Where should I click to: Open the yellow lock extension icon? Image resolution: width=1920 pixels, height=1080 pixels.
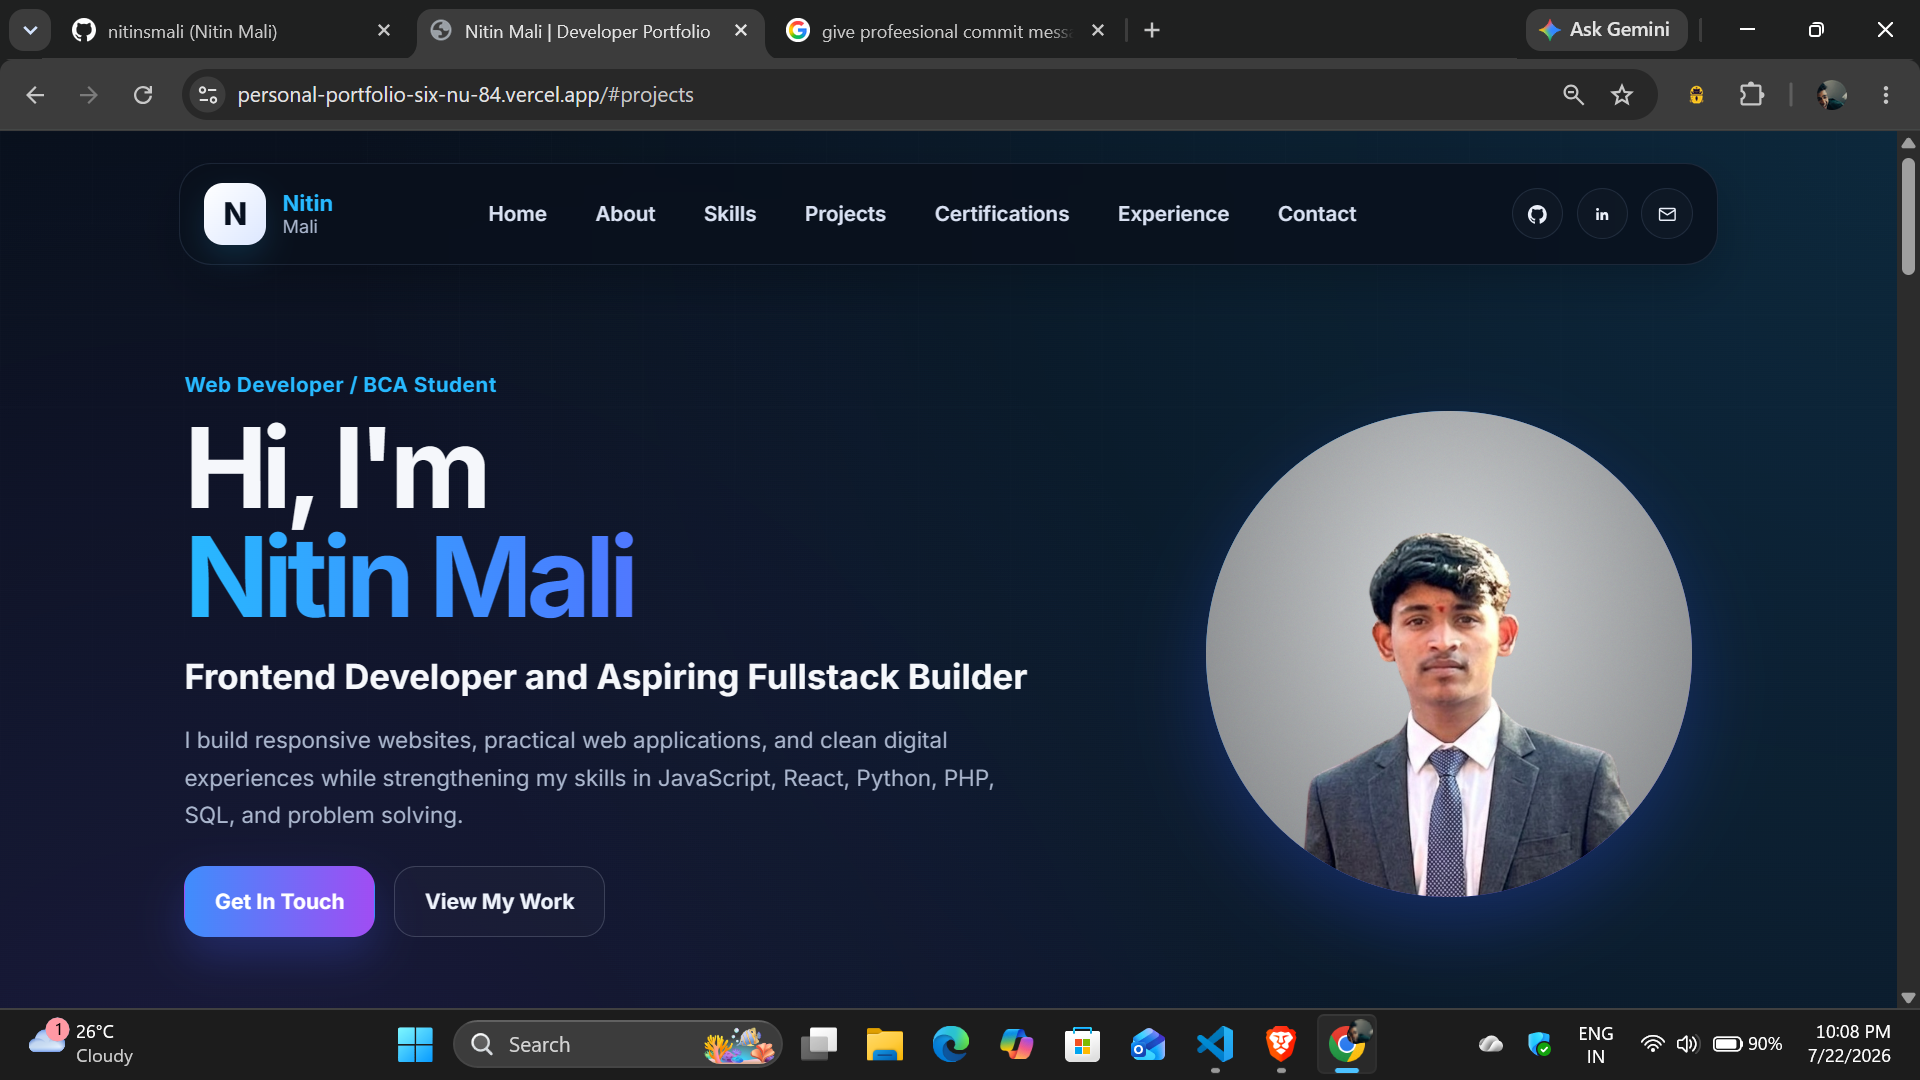(x=1696, y=95)
